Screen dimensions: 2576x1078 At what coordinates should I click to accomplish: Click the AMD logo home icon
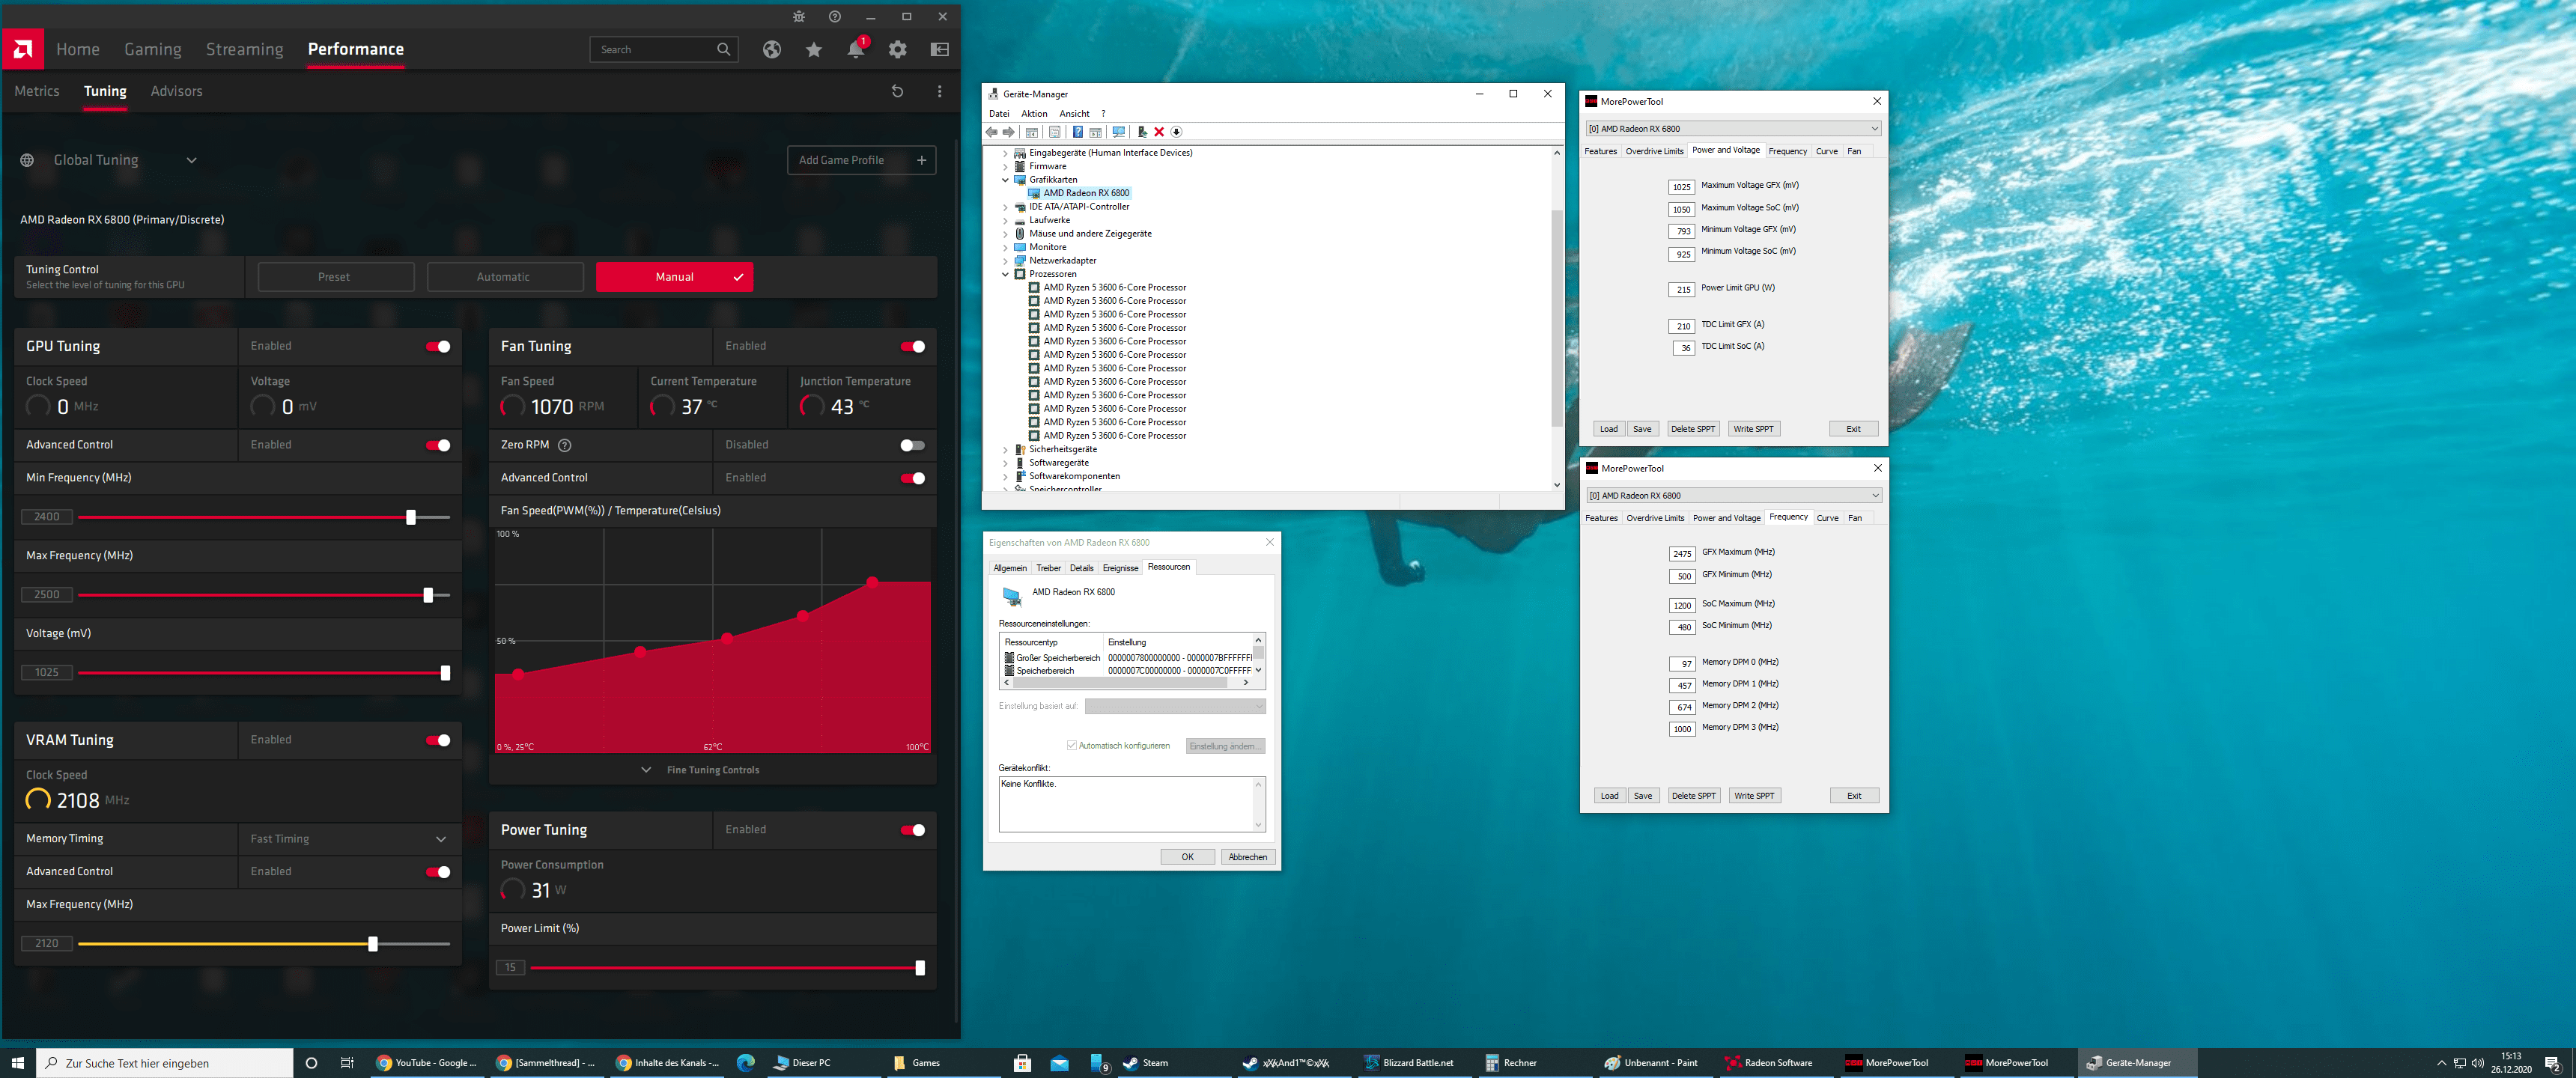(22, 49)
